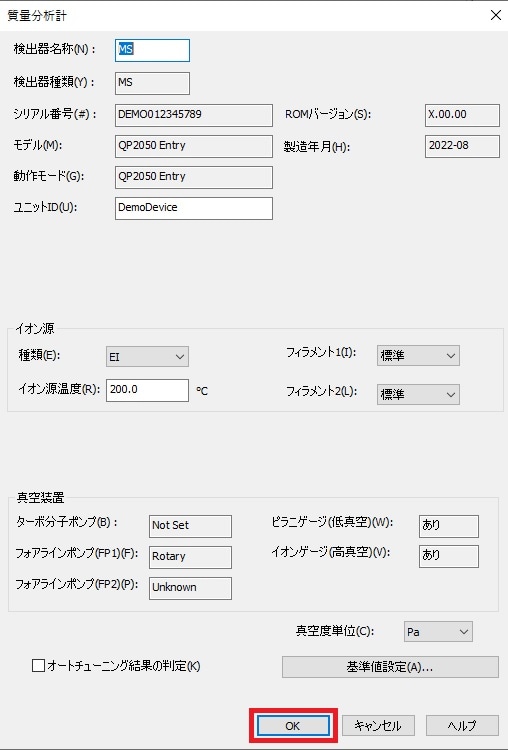Click the ターボ分子ポンプ Not Set field
Viewport: 508px width, 750px height.
click(190, 526)
